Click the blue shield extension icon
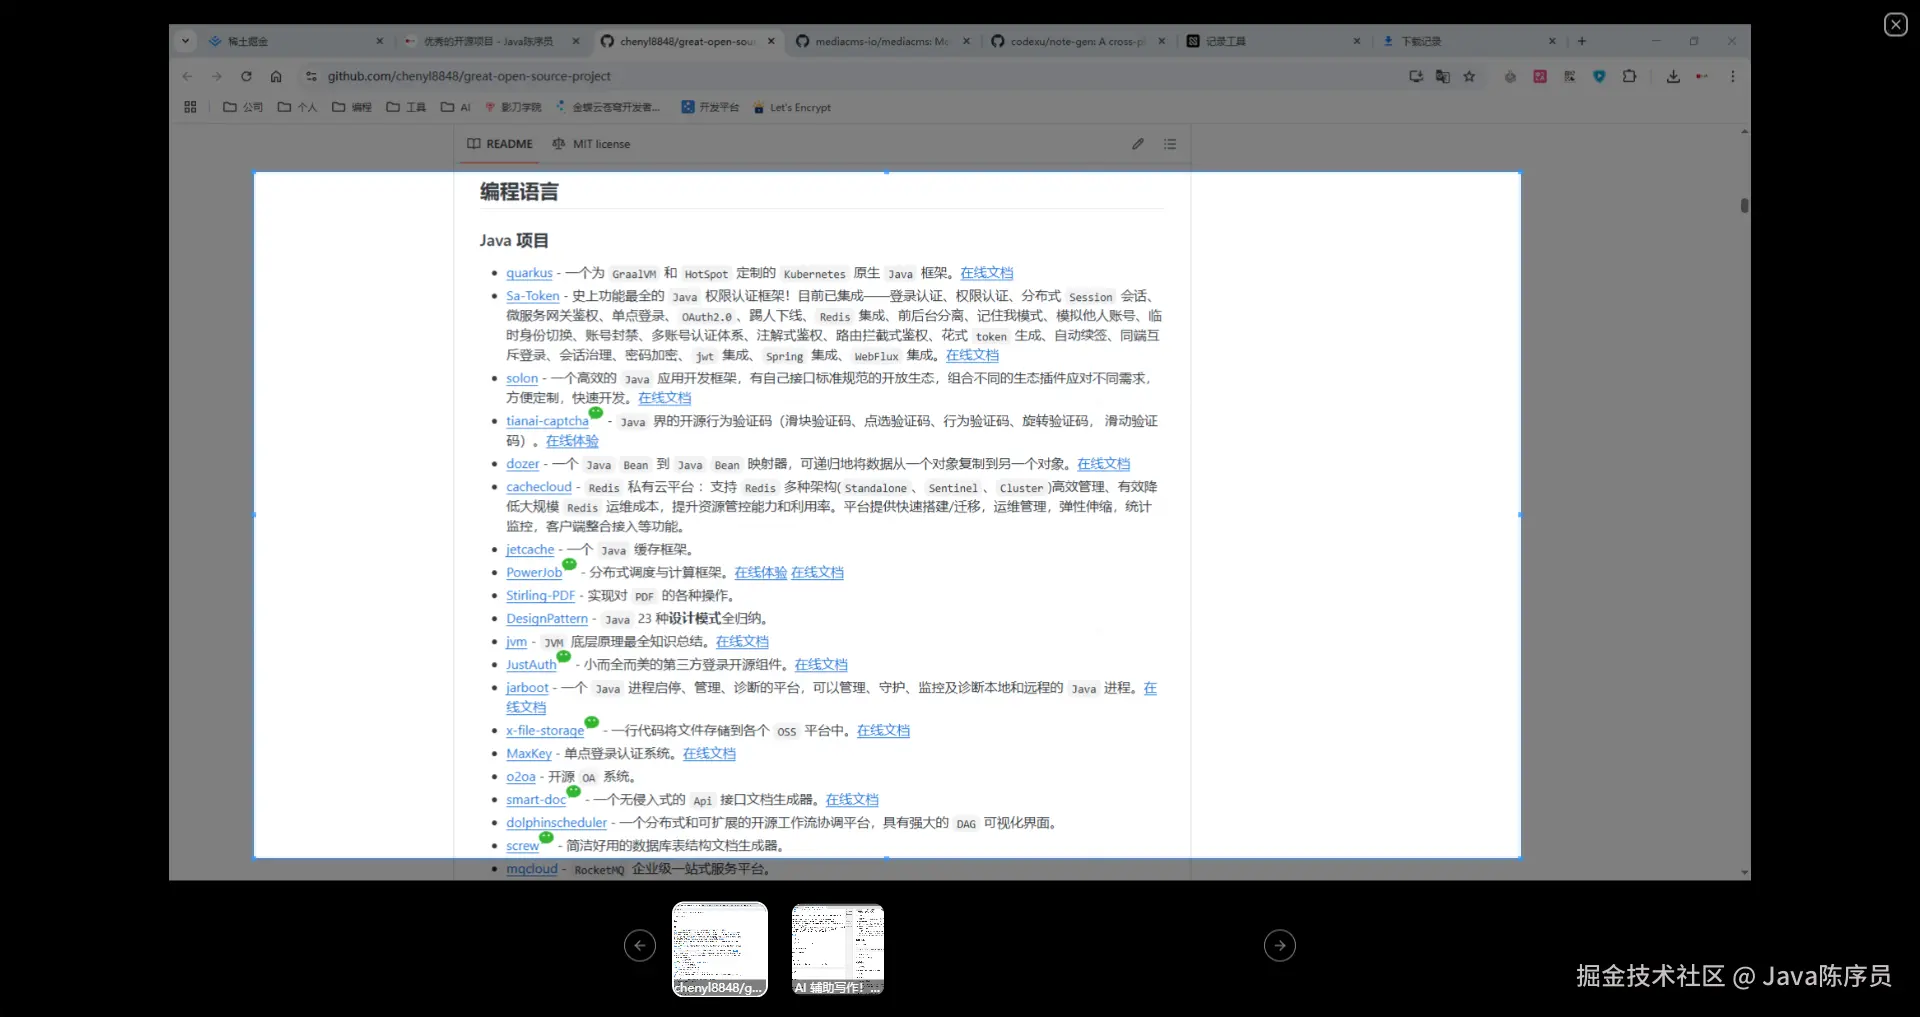The image size is (1920, 1017). click(x=1599, y=76)
